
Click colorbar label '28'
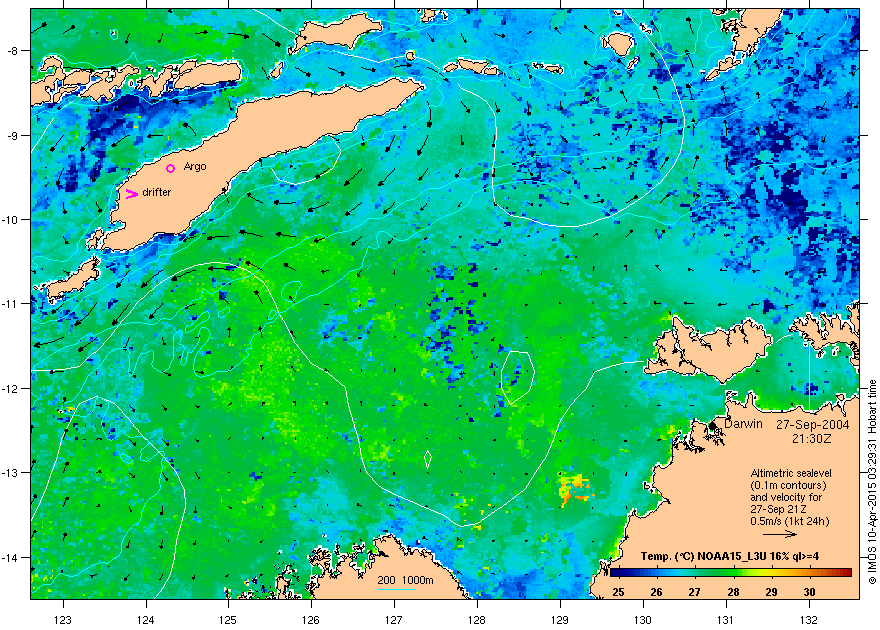[x=733, y=592]
